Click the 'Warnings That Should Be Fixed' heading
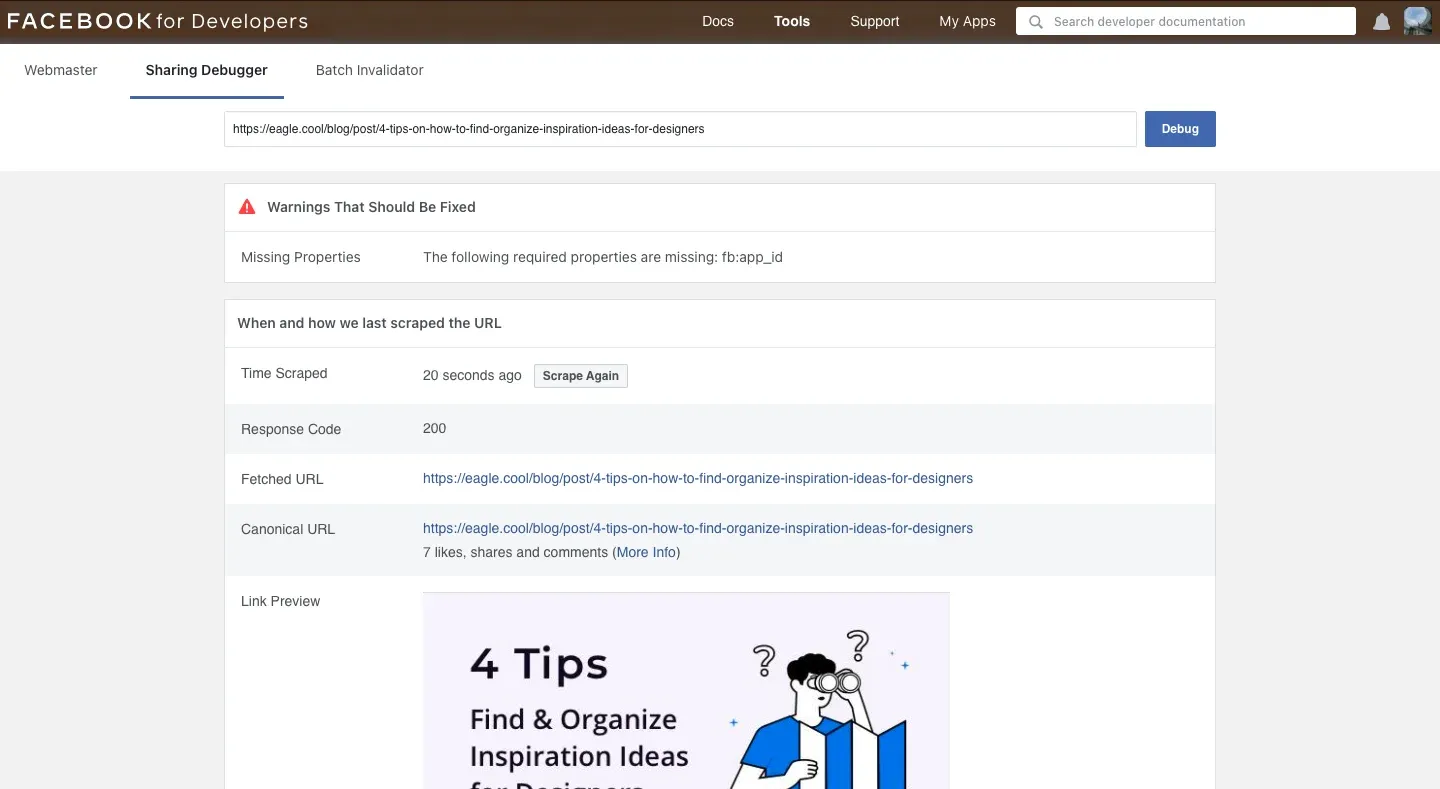Screen dimensions: 1440x789 point(371,207)
